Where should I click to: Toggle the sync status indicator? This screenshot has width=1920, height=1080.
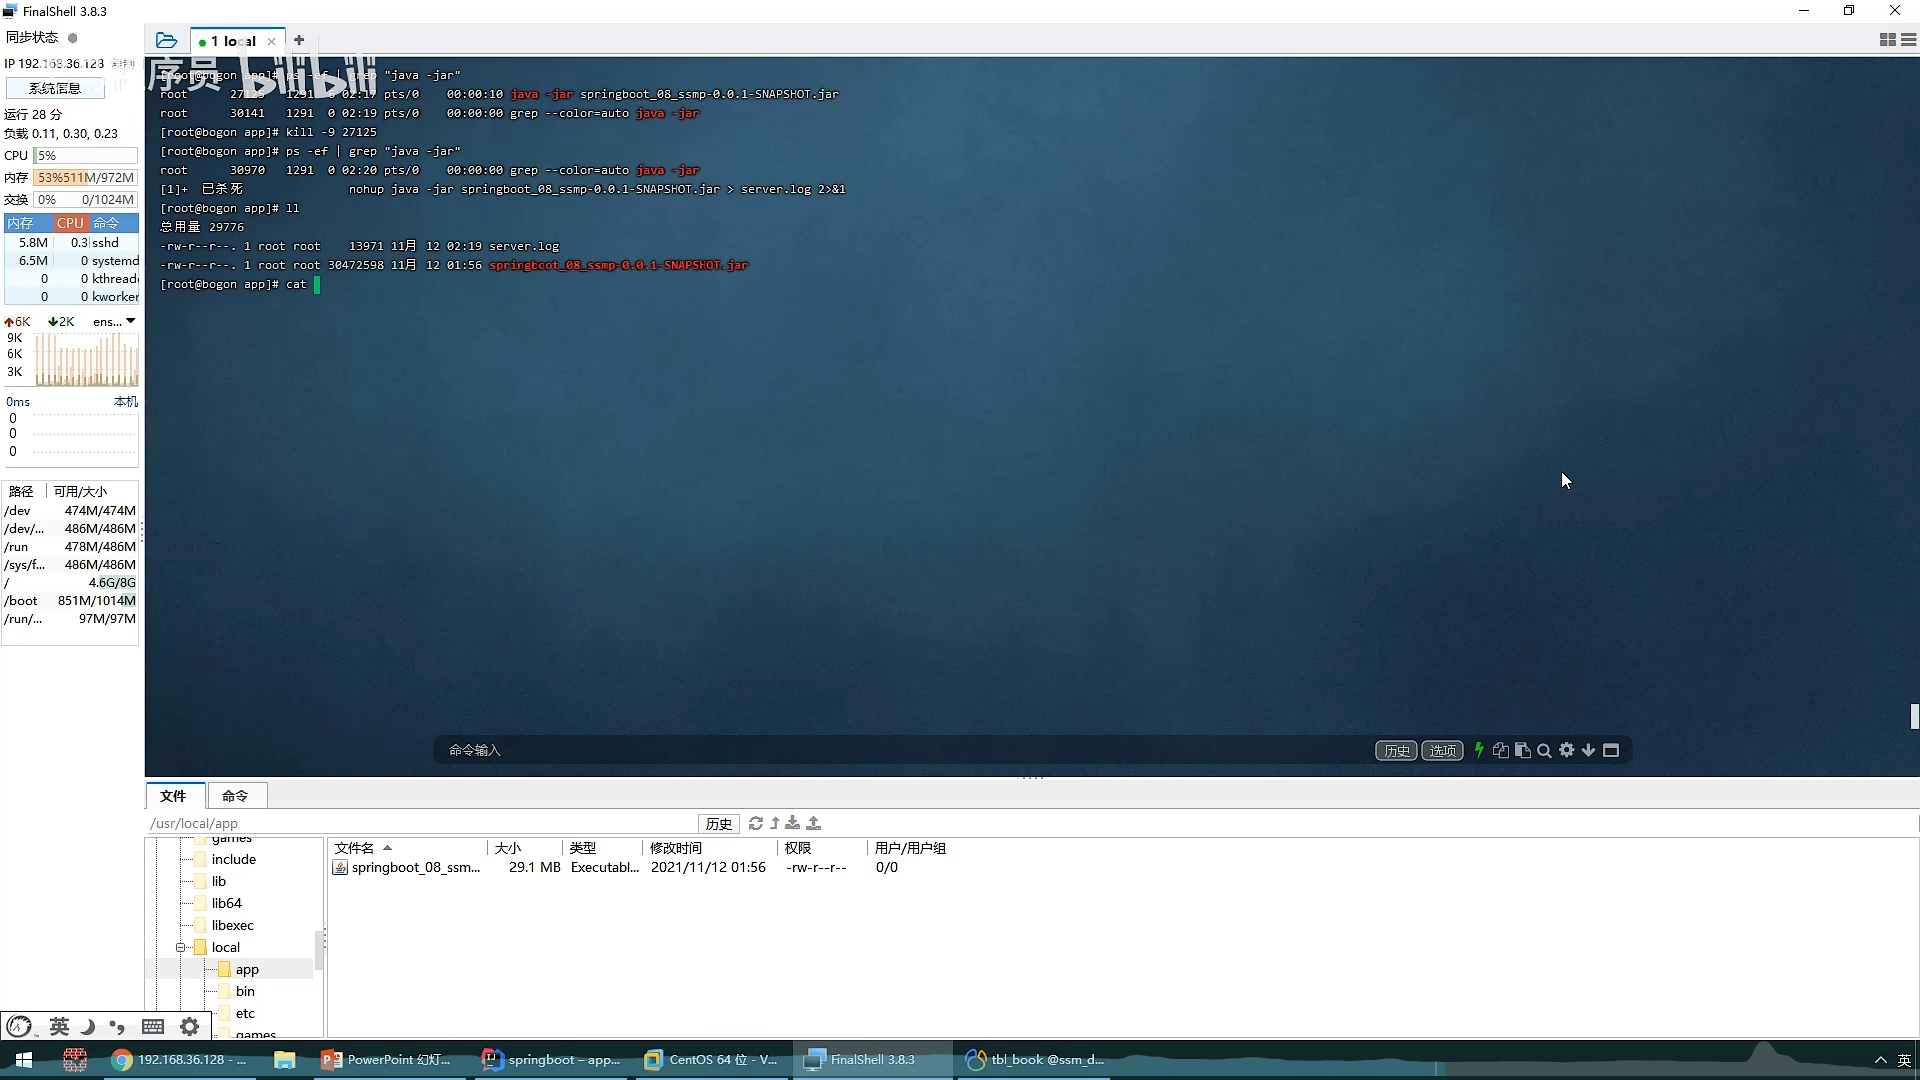click(72, 38)
